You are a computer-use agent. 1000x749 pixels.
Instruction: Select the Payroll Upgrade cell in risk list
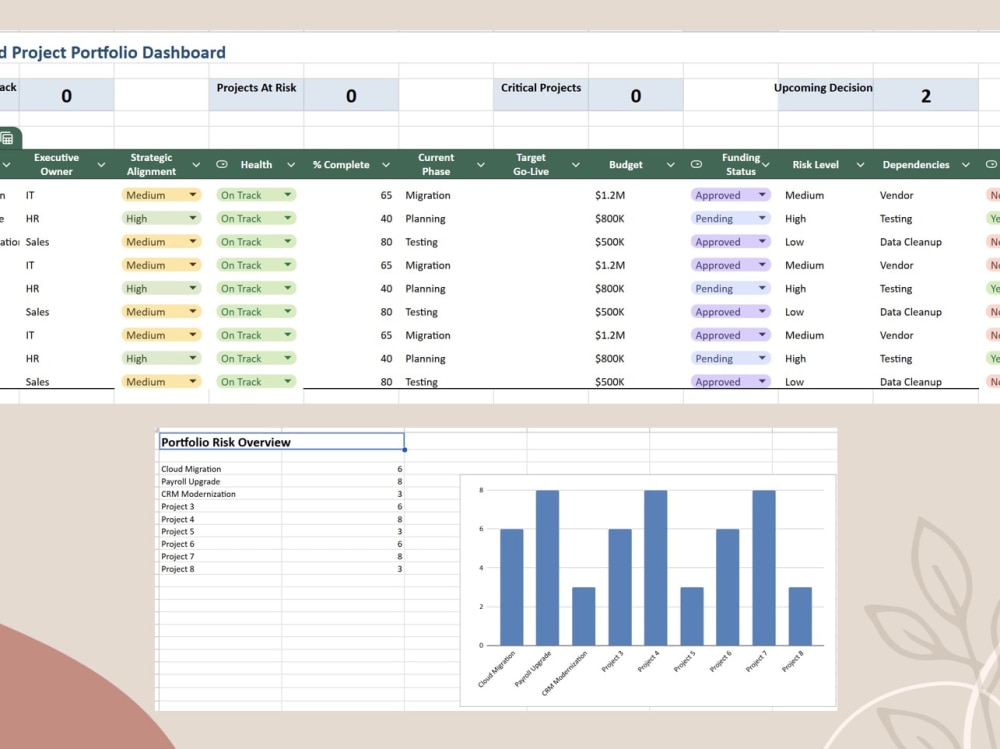point(220,482)
